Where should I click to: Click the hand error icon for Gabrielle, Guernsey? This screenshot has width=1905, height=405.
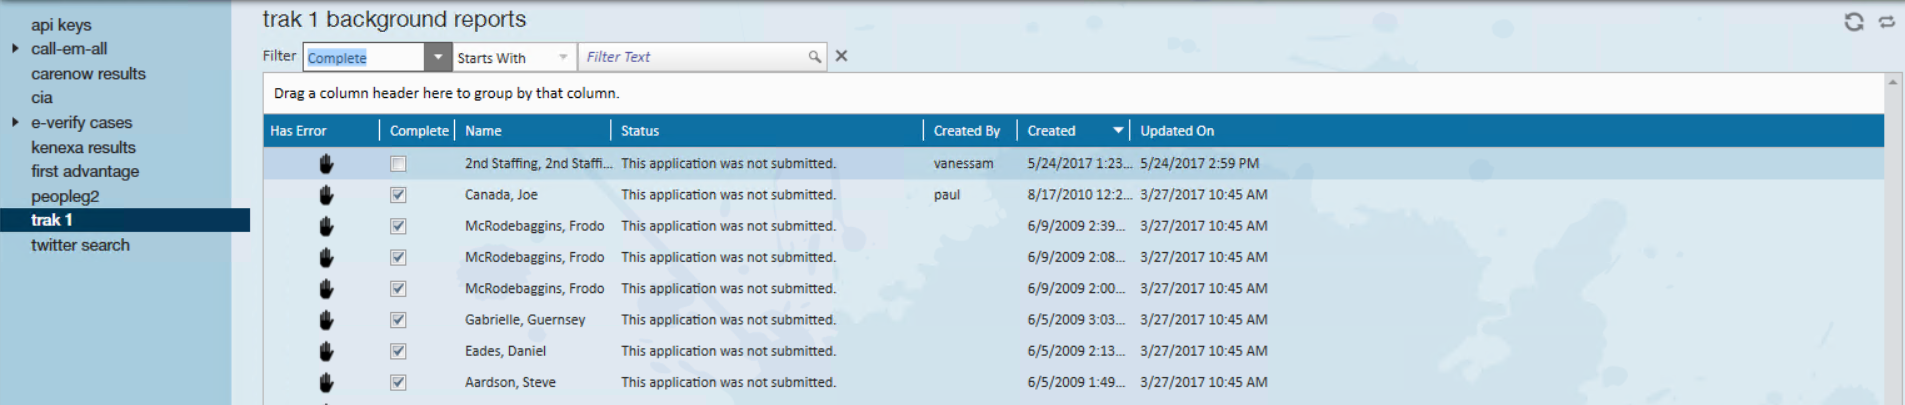tap(326, 320)
